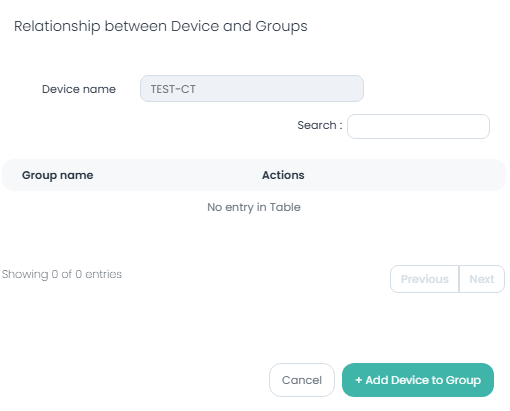Click the Showing 0 of 0 entries text
This screenshot has height=411, width=510.
coord(62,274)
